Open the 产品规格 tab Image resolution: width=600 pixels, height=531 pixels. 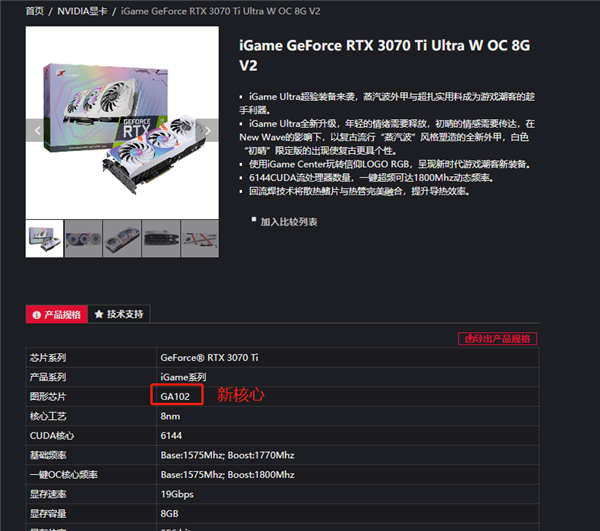[x=57, y=314]
